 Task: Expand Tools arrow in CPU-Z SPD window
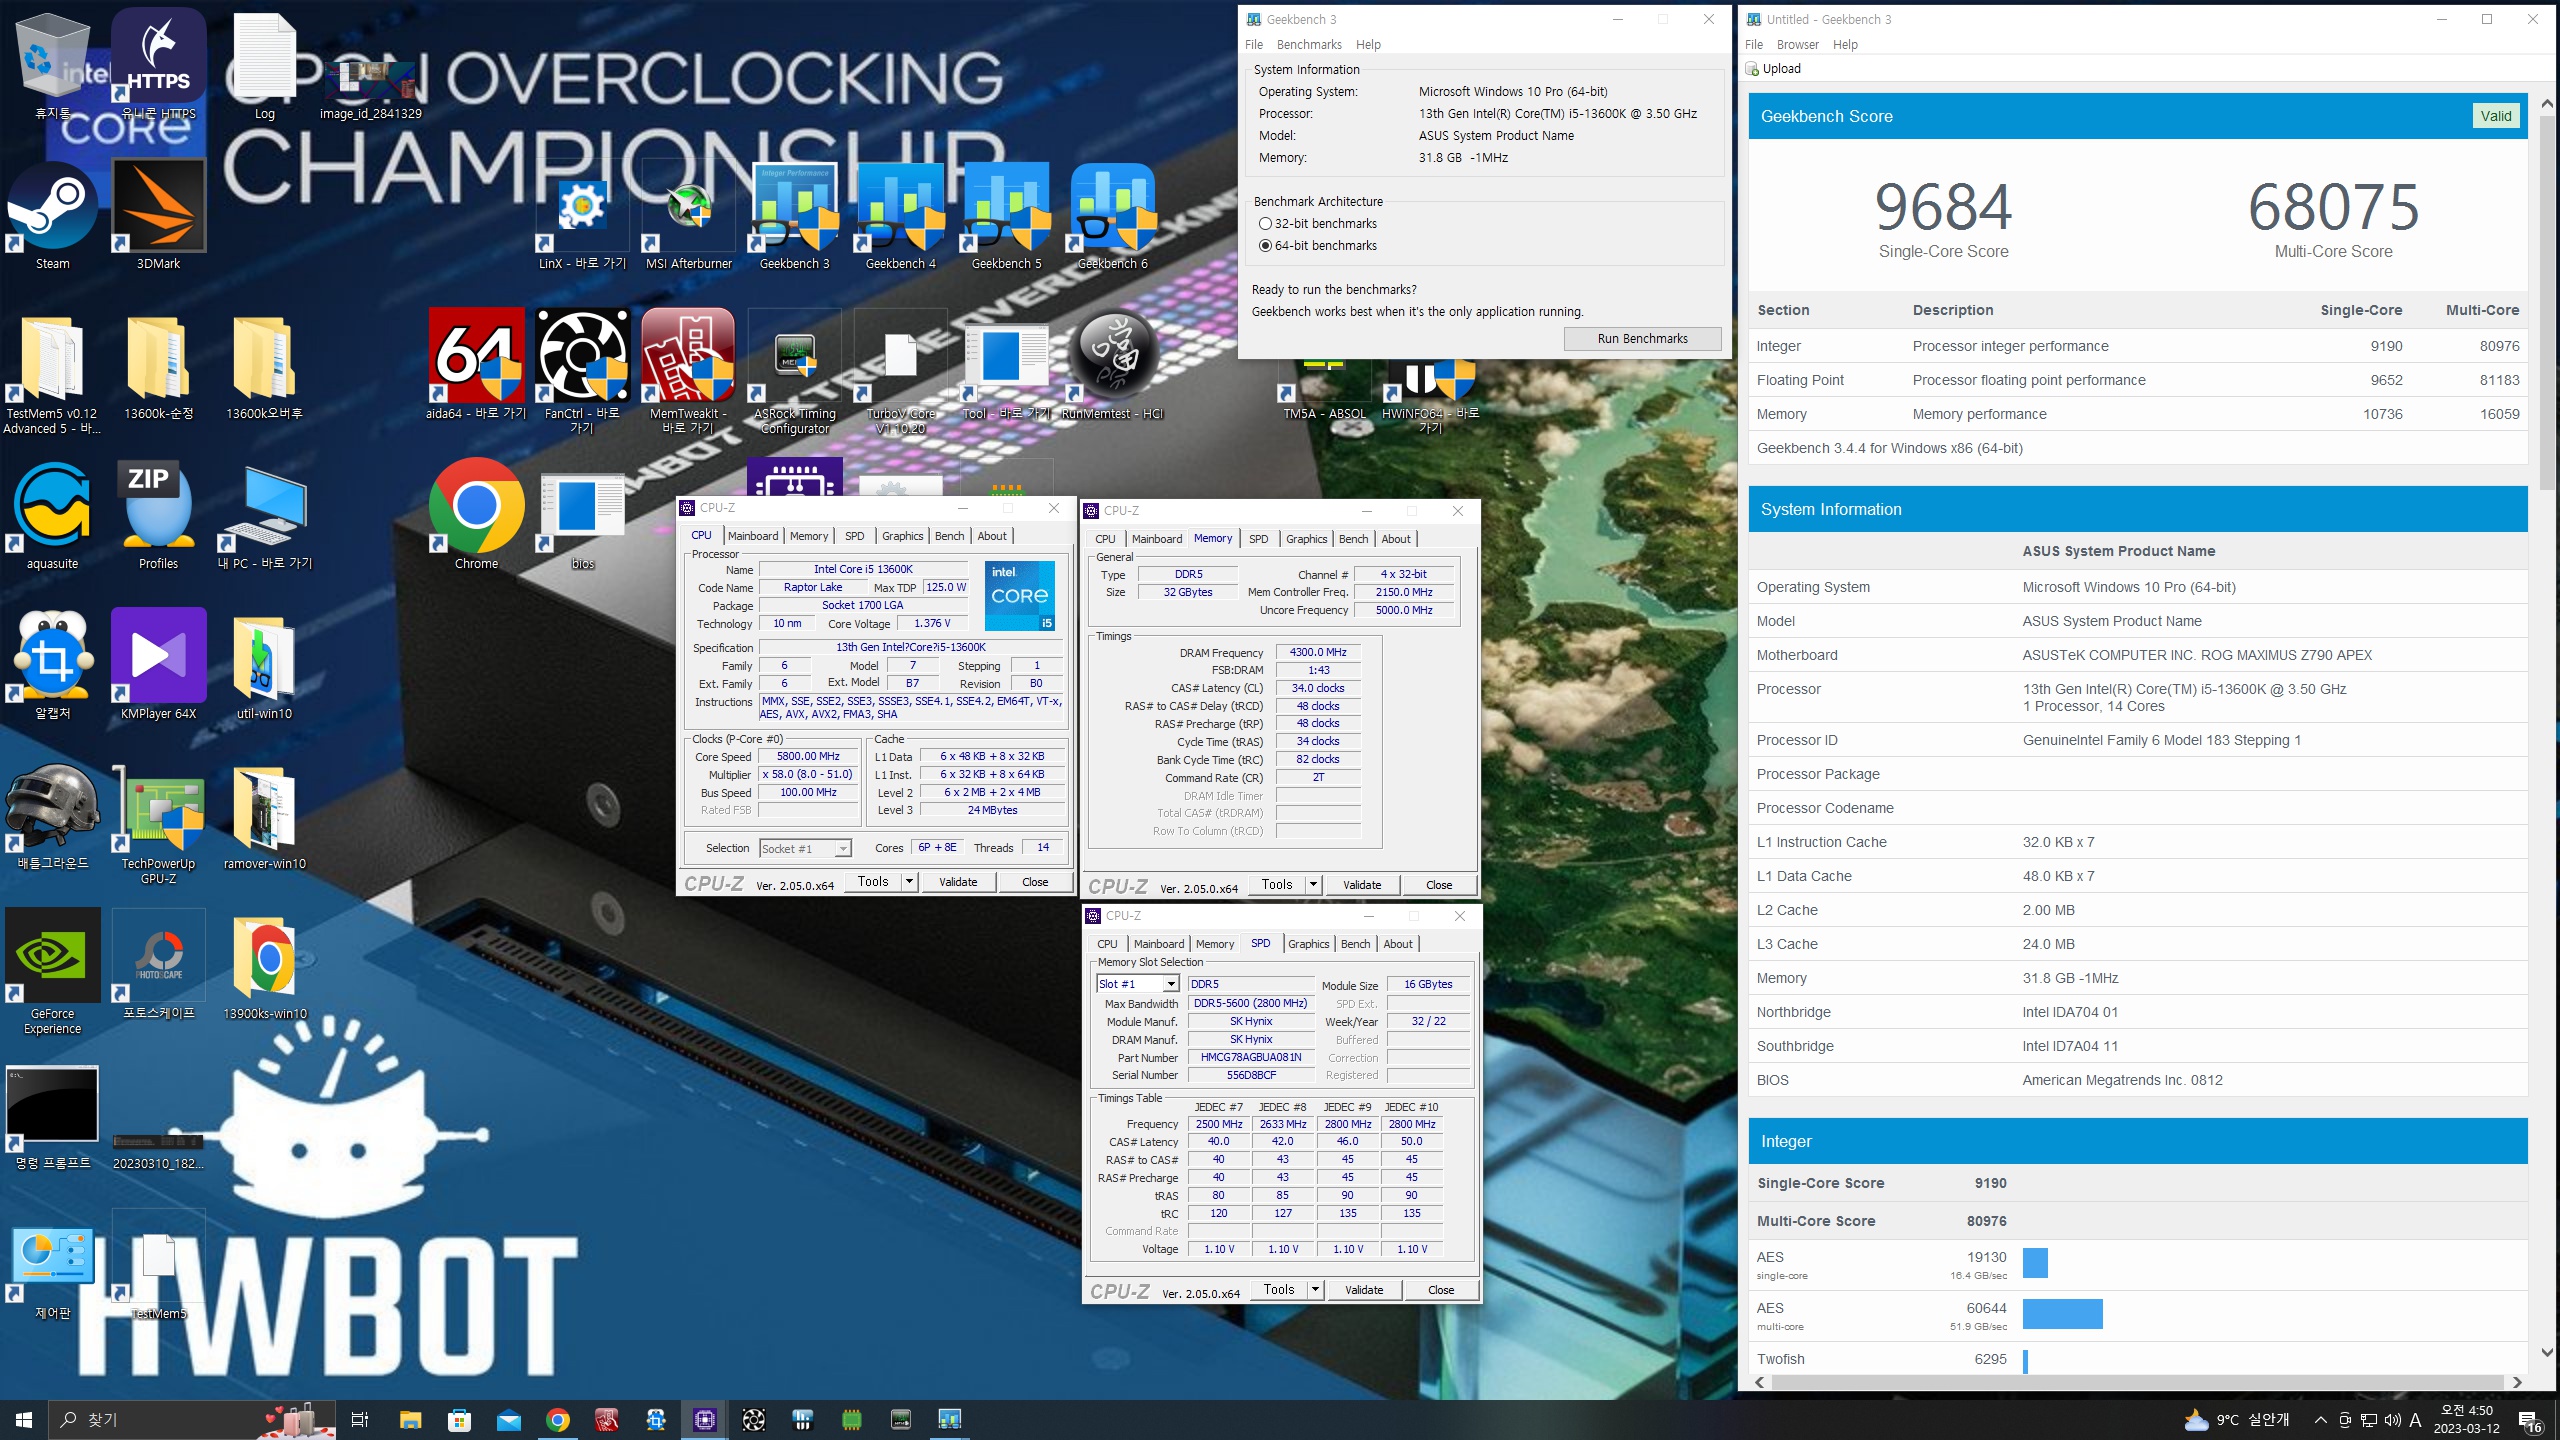[x=1315, y=1290]
